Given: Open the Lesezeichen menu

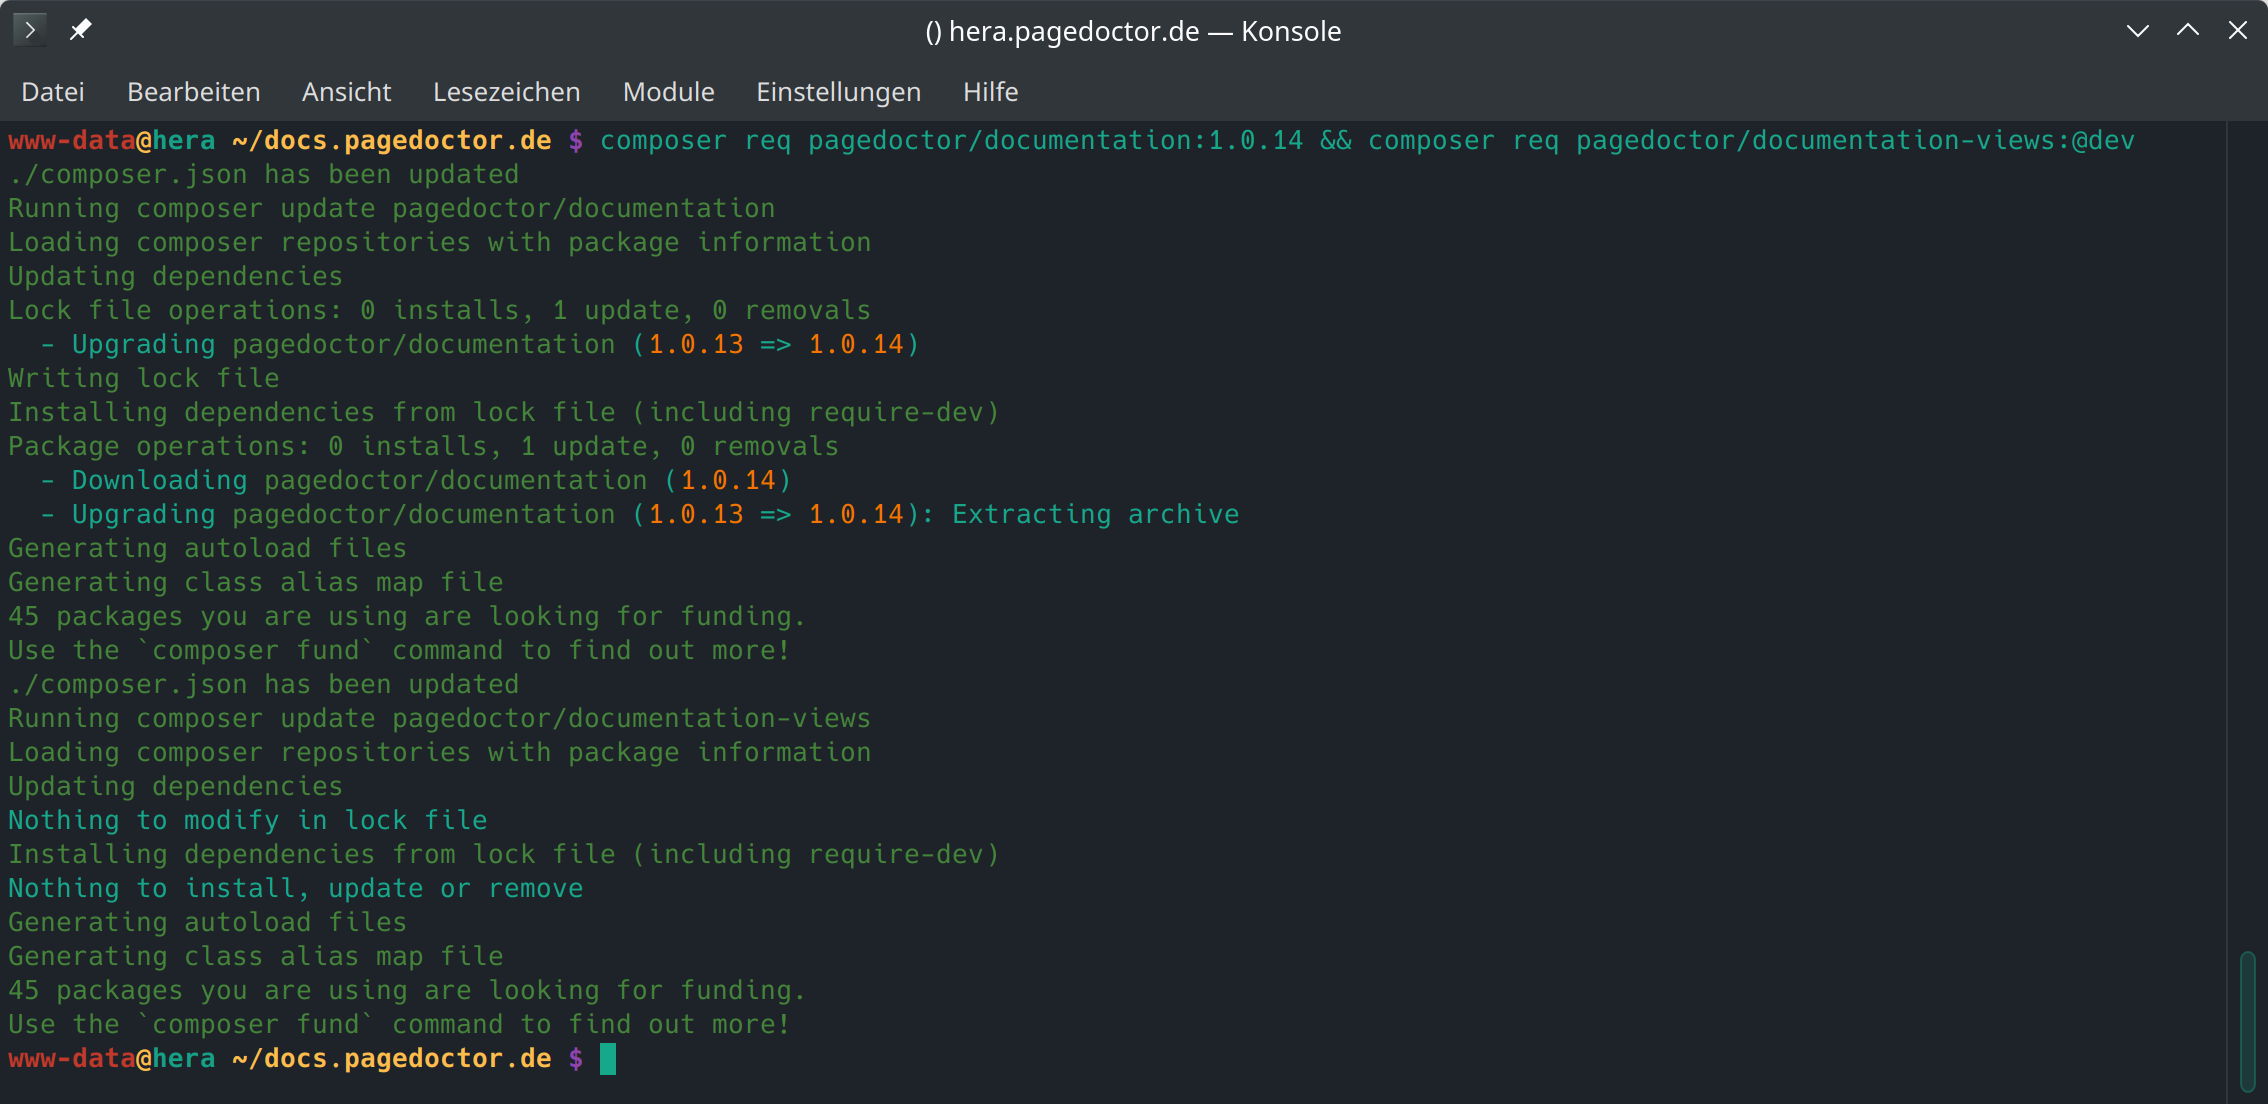Looking at the screenshot, I should [x=506, y=92].
